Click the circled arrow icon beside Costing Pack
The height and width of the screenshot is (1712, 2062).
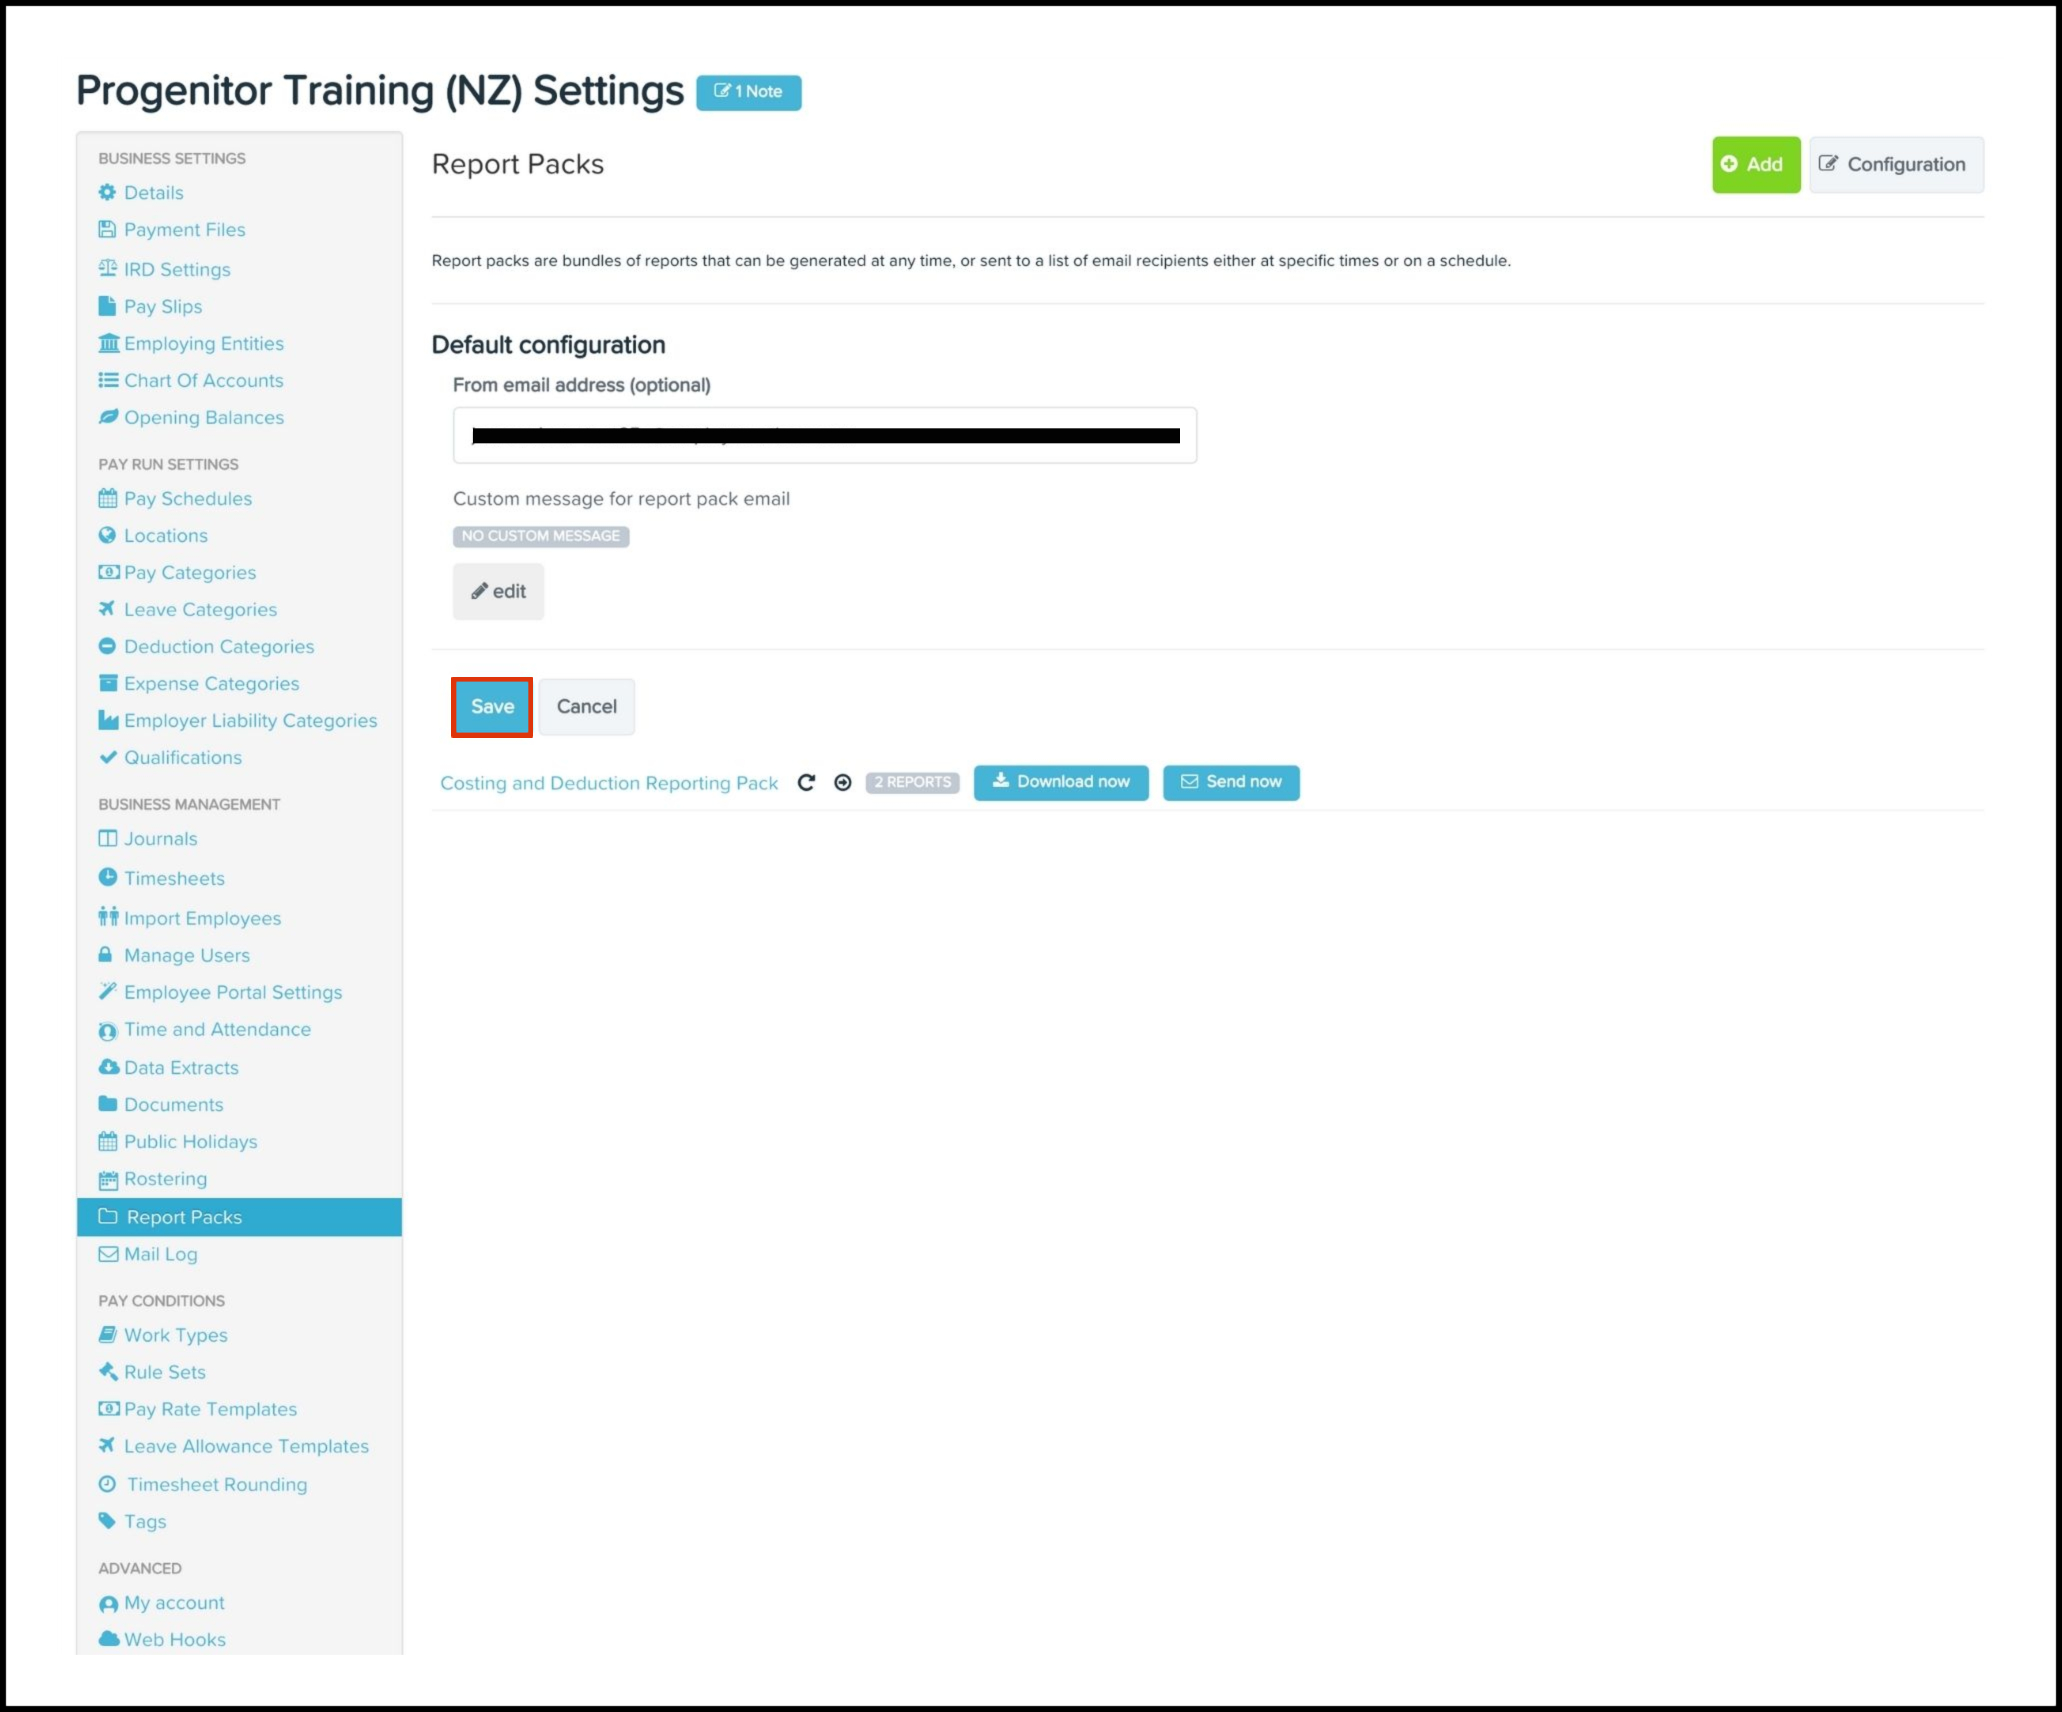tap(843, 783)
